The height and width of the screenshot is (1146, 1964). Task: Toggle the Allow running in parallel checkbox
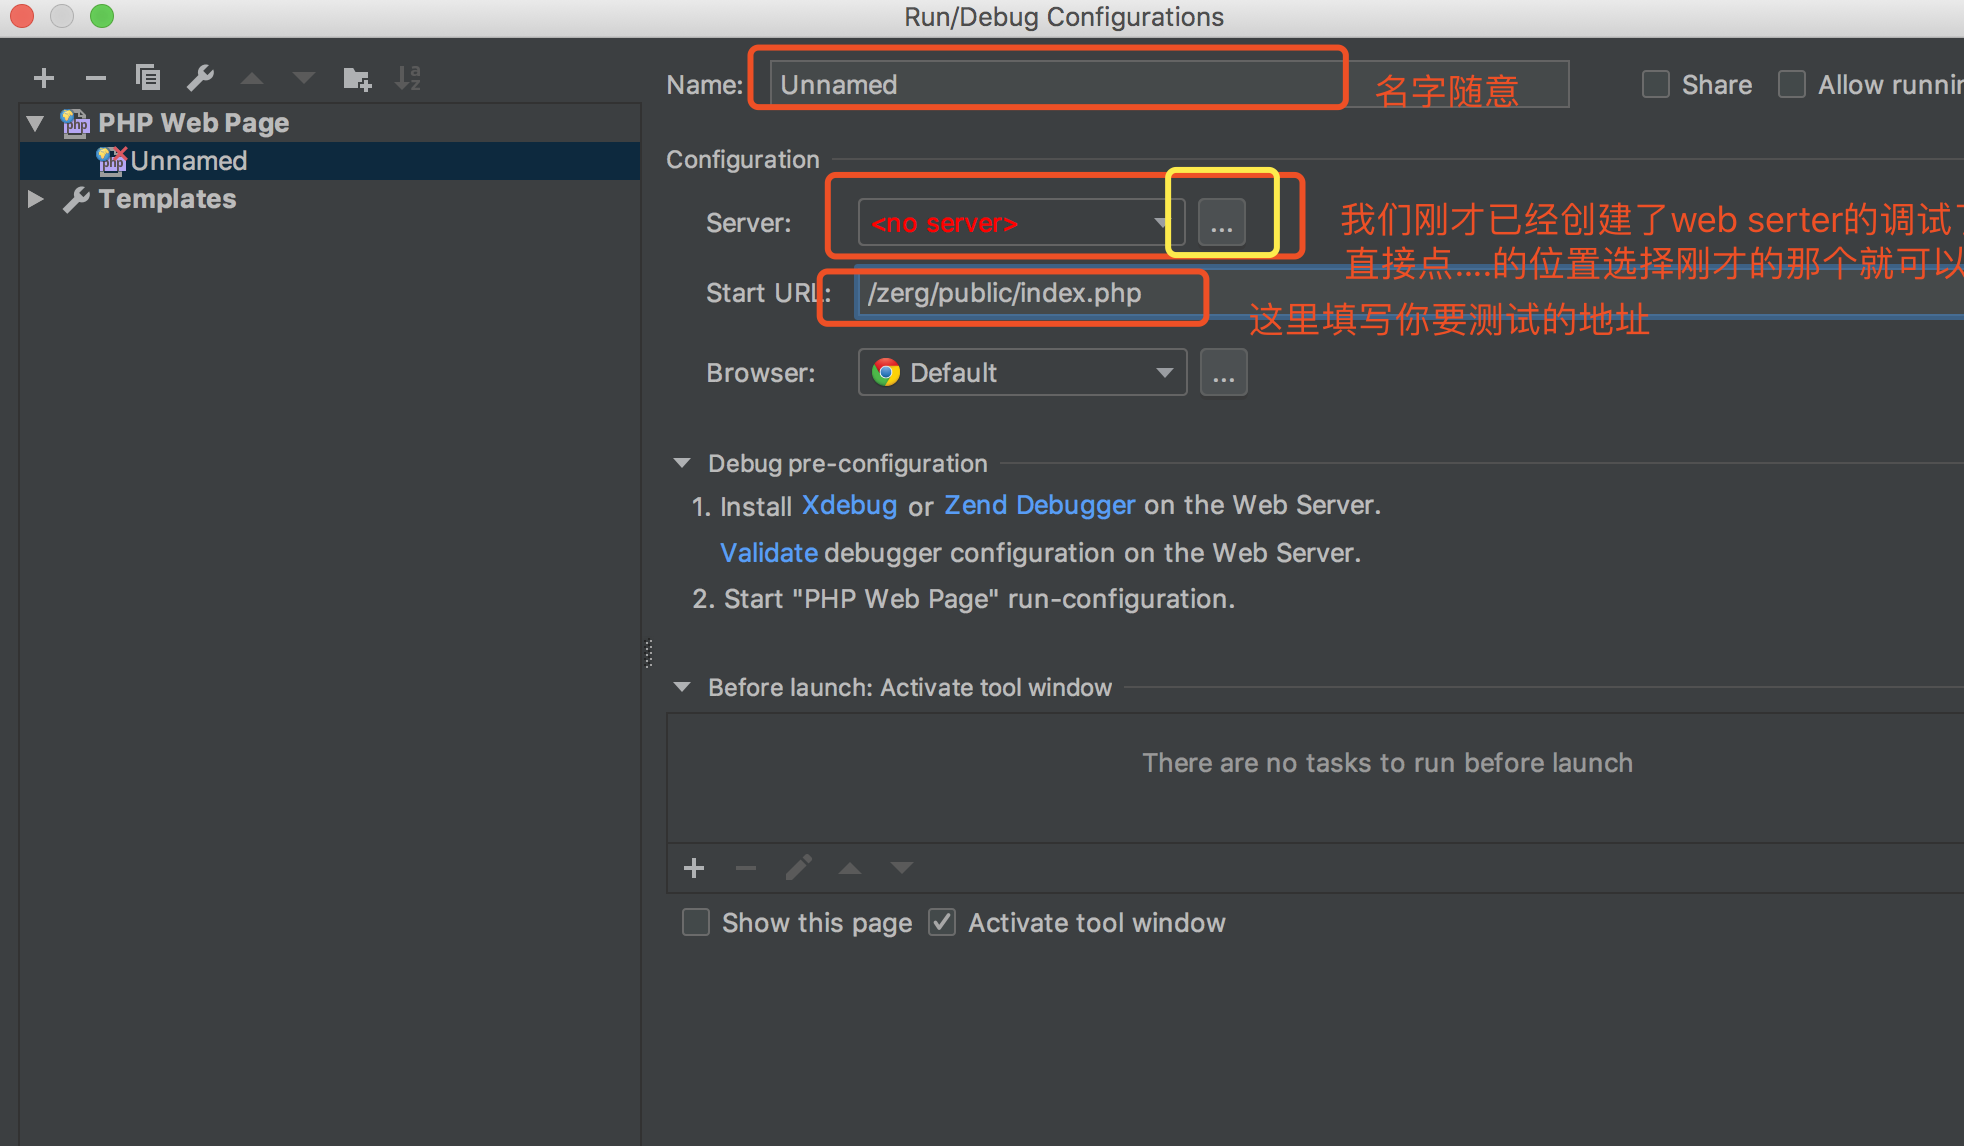click(1792, 84)
